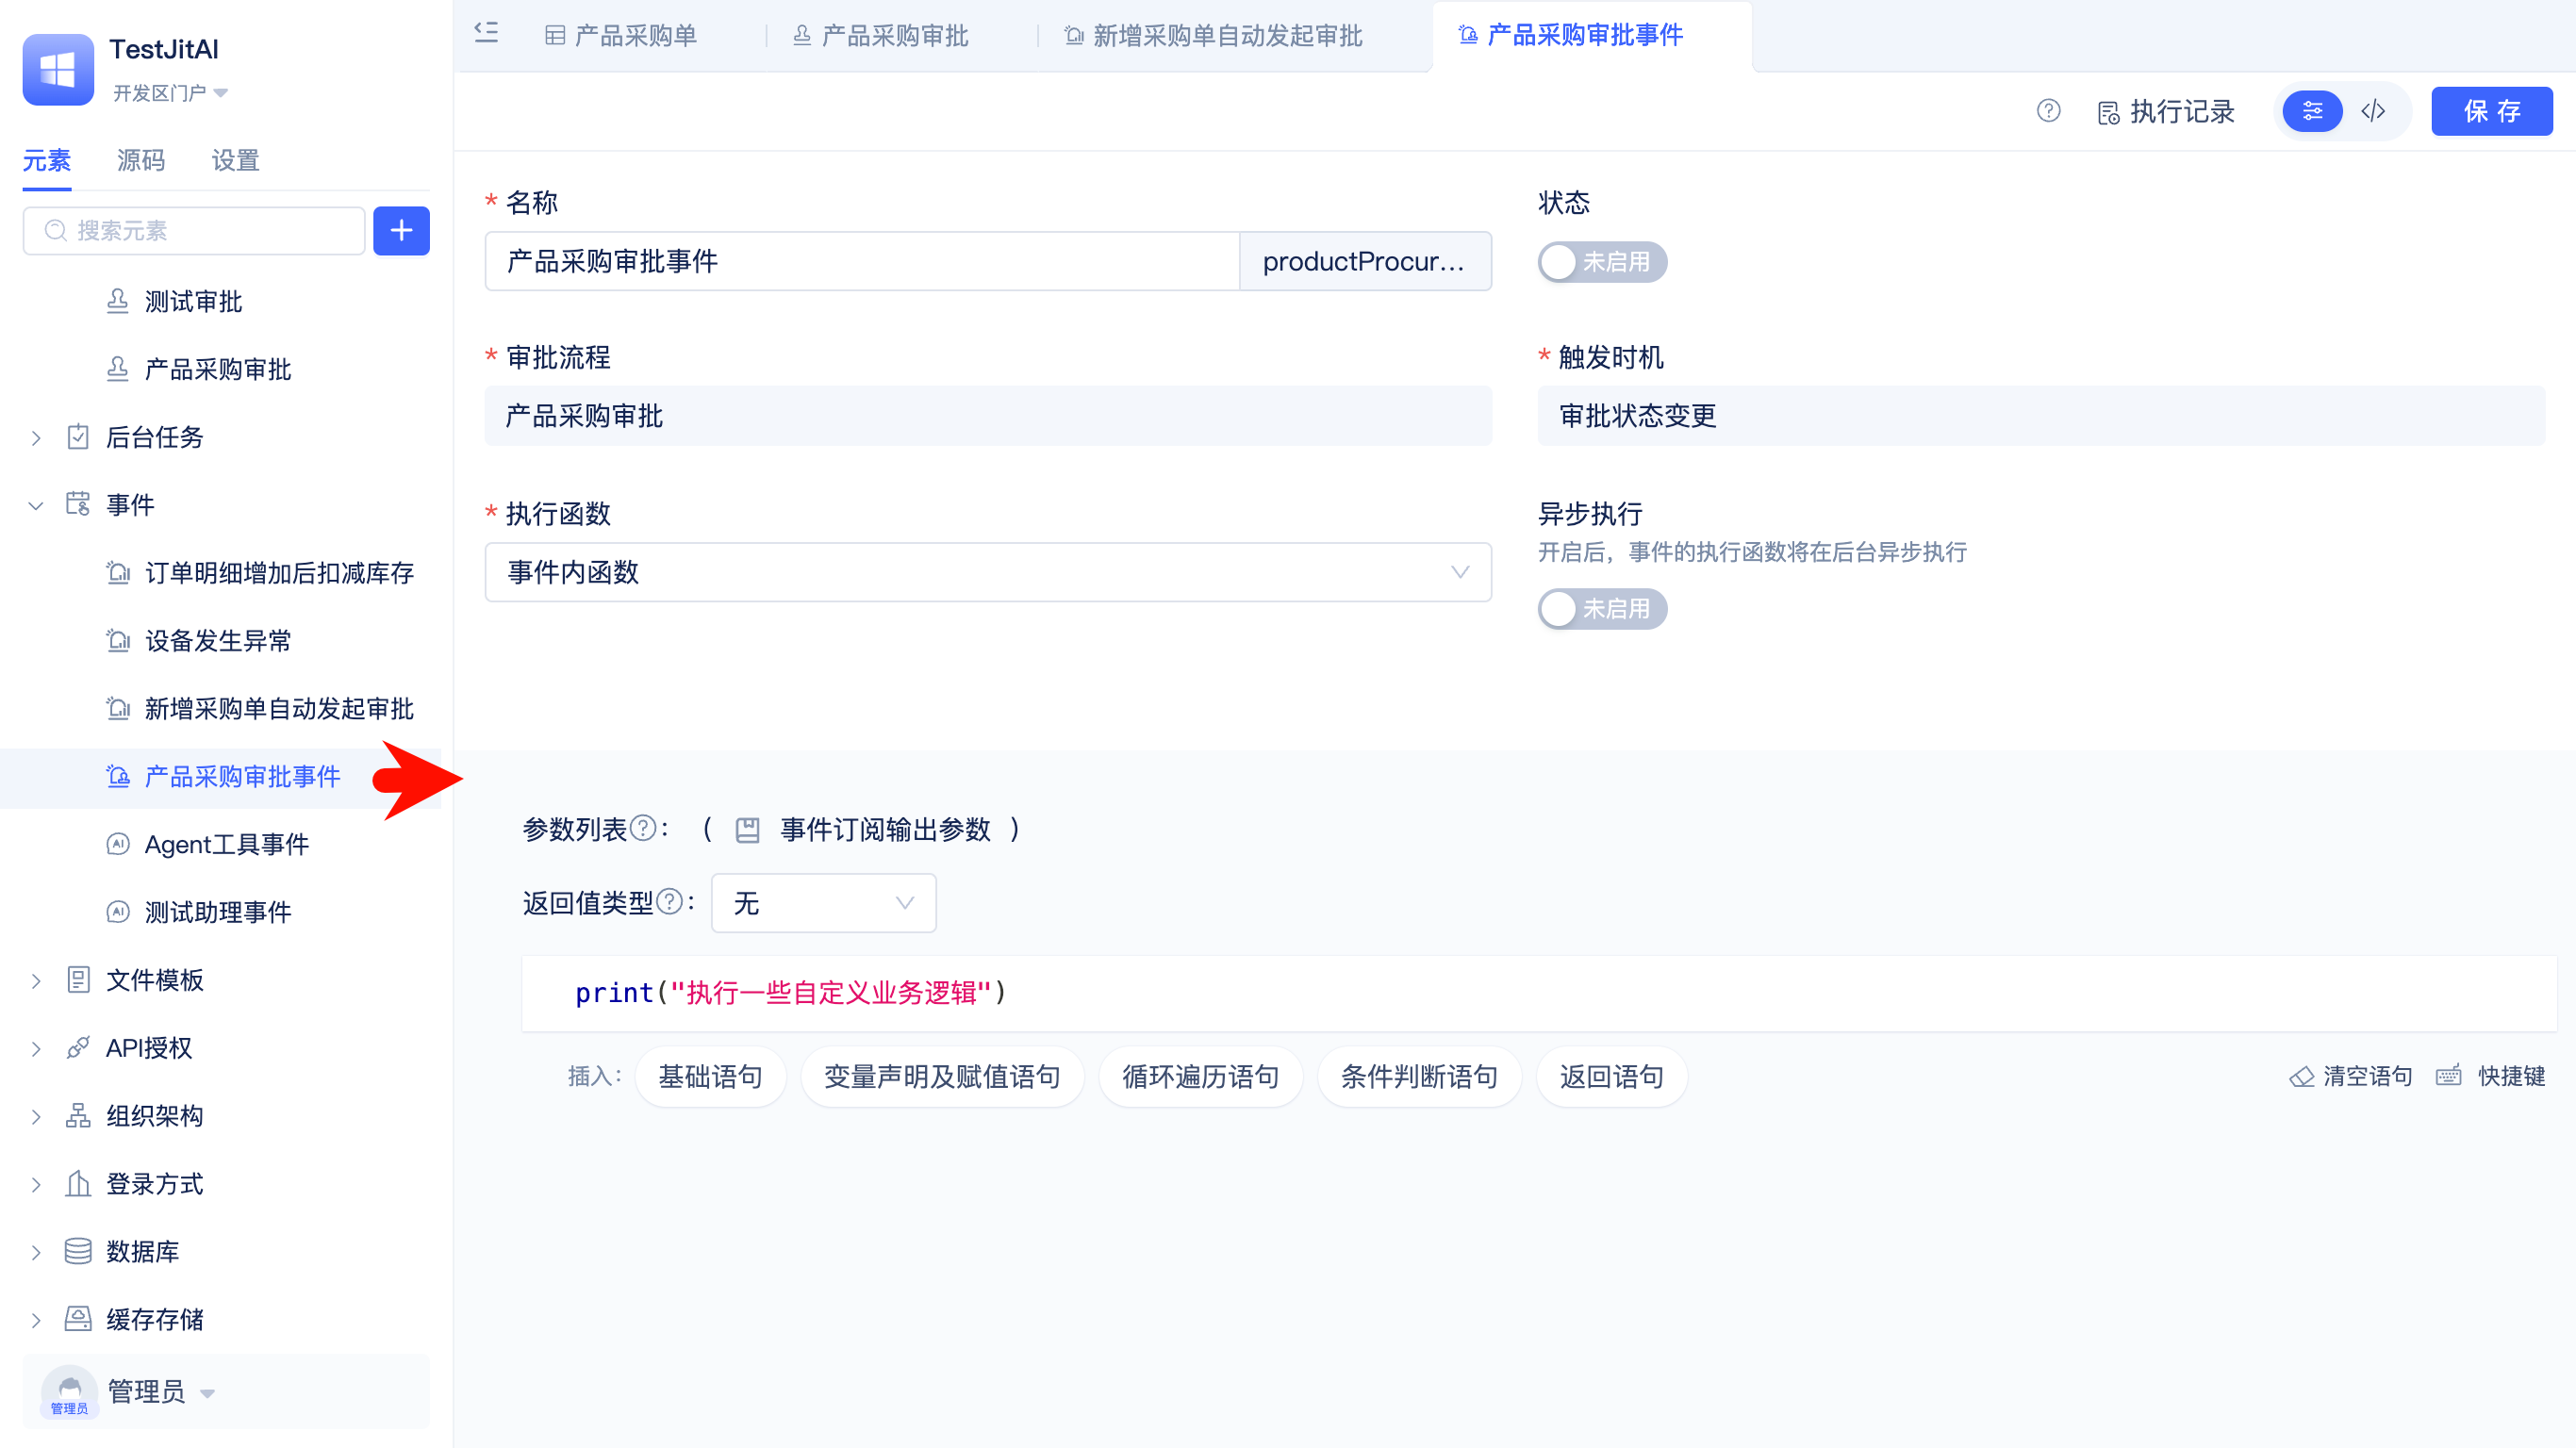Click the 登录方式 icon
The image size is (2576, 1448).
point(78,1184)
